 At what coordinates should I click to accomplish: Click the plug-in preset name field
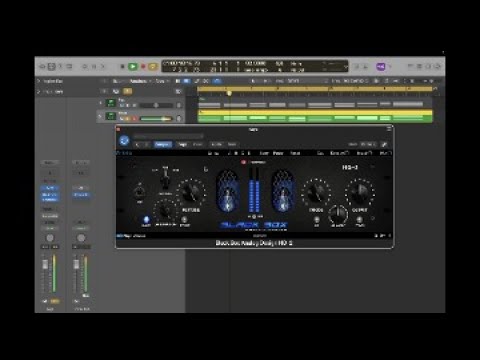pyautogui.click(x=168, y=136)
